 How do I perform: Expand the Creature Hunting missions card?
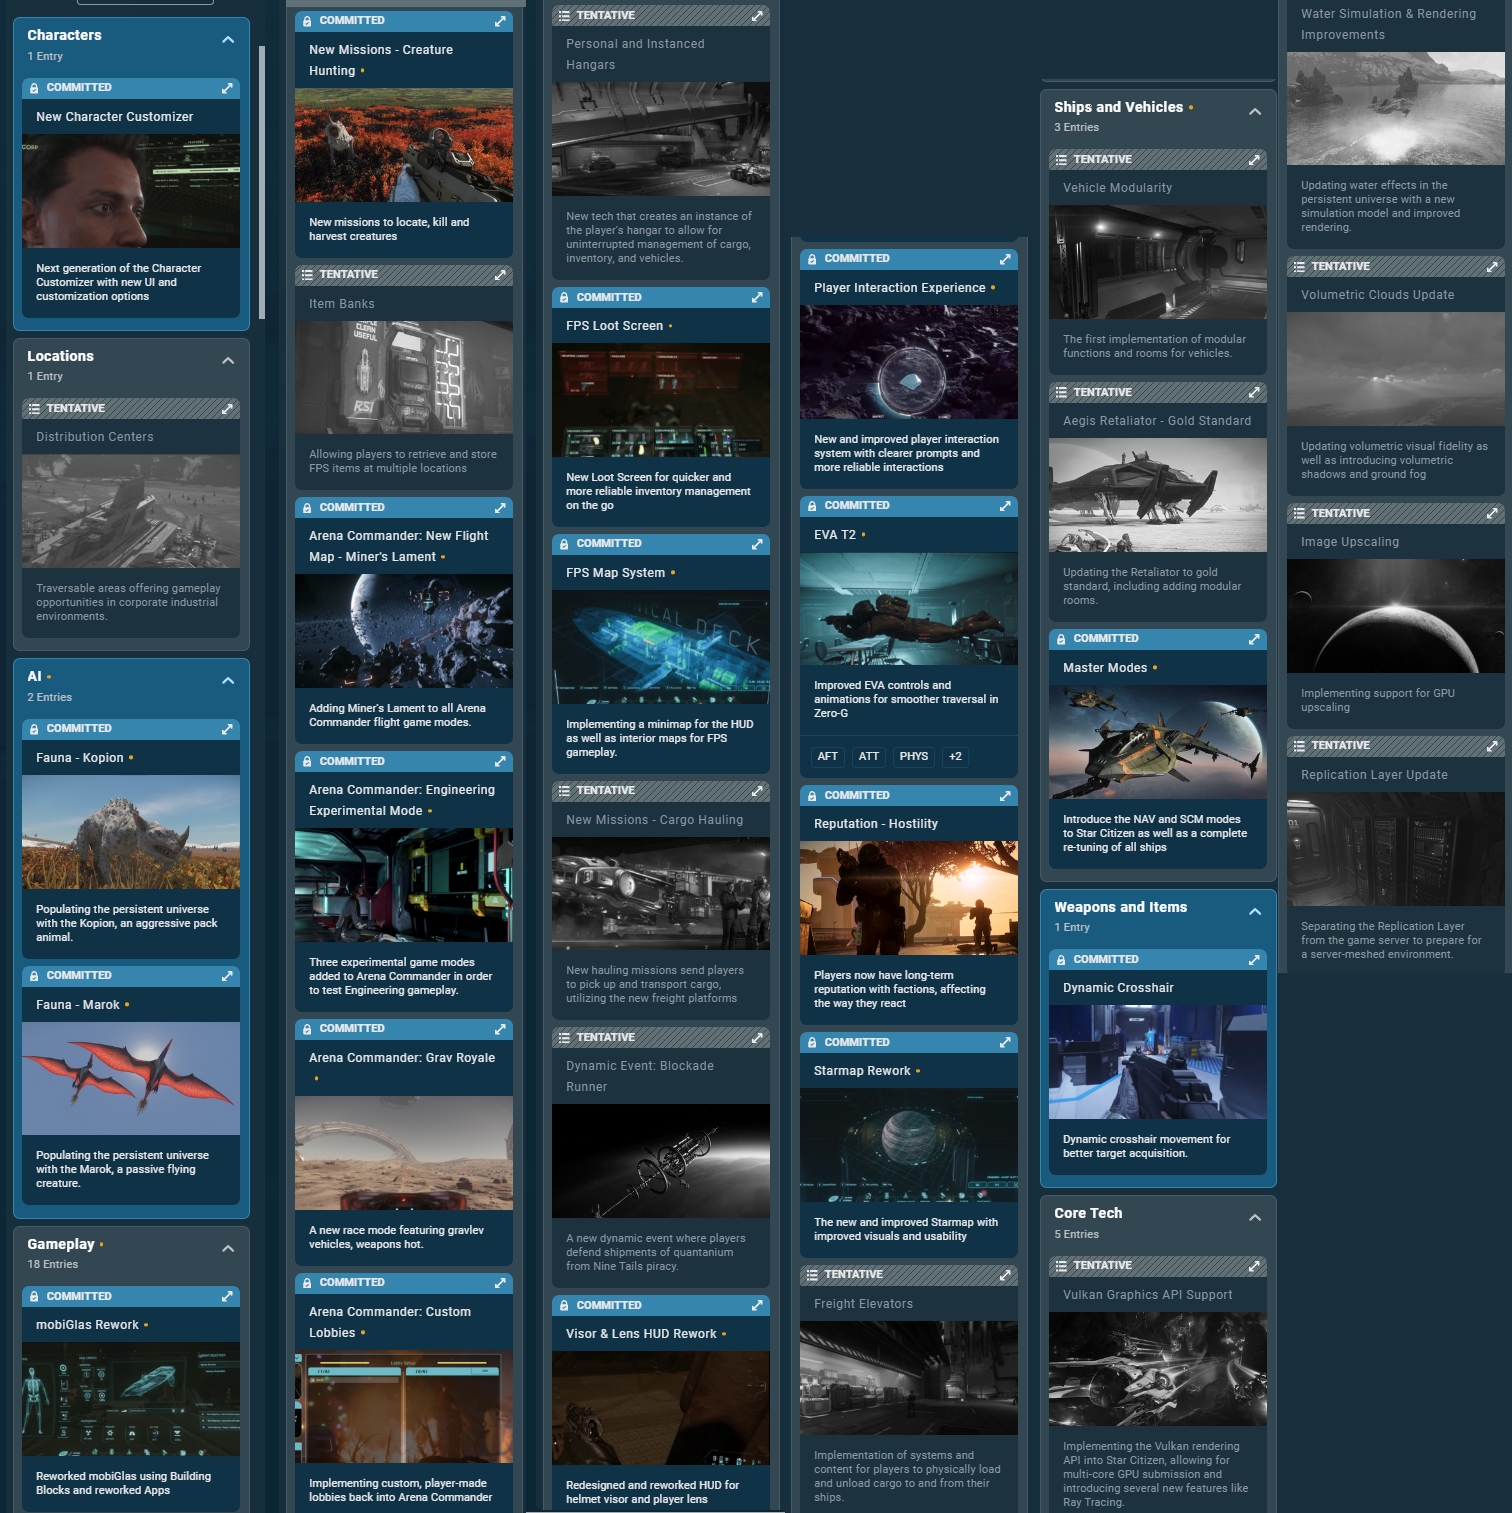pyautogui.click(x=500, y=21)
